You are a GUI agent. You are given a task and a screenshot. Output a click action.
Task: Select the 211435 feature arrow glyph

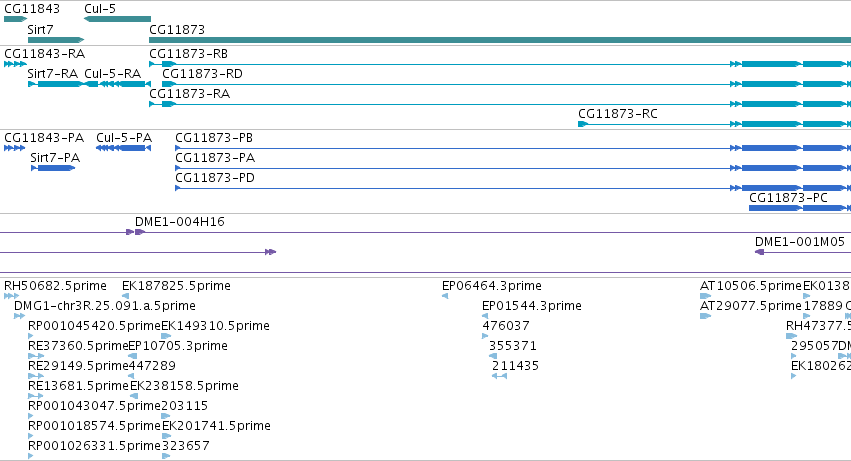pos(499,376)
